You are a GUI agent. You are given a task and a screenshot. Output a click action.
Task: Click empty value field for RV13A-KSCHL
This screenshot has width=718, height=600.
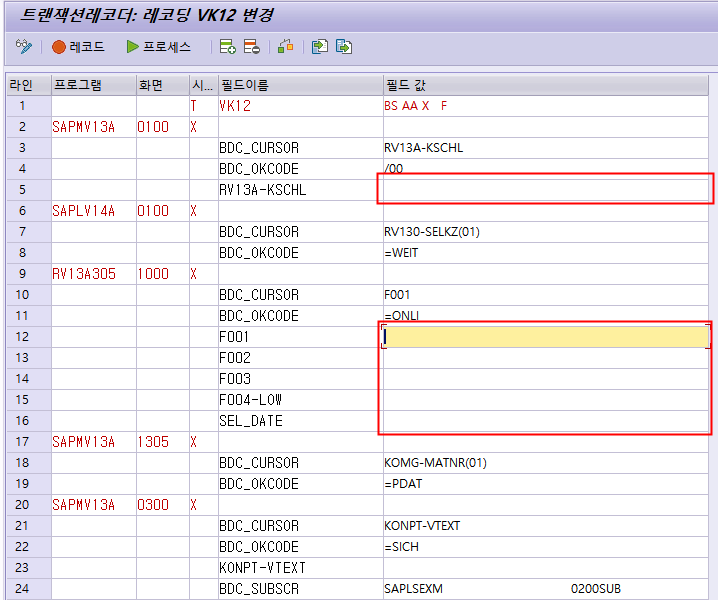click(x=546, y=190)
